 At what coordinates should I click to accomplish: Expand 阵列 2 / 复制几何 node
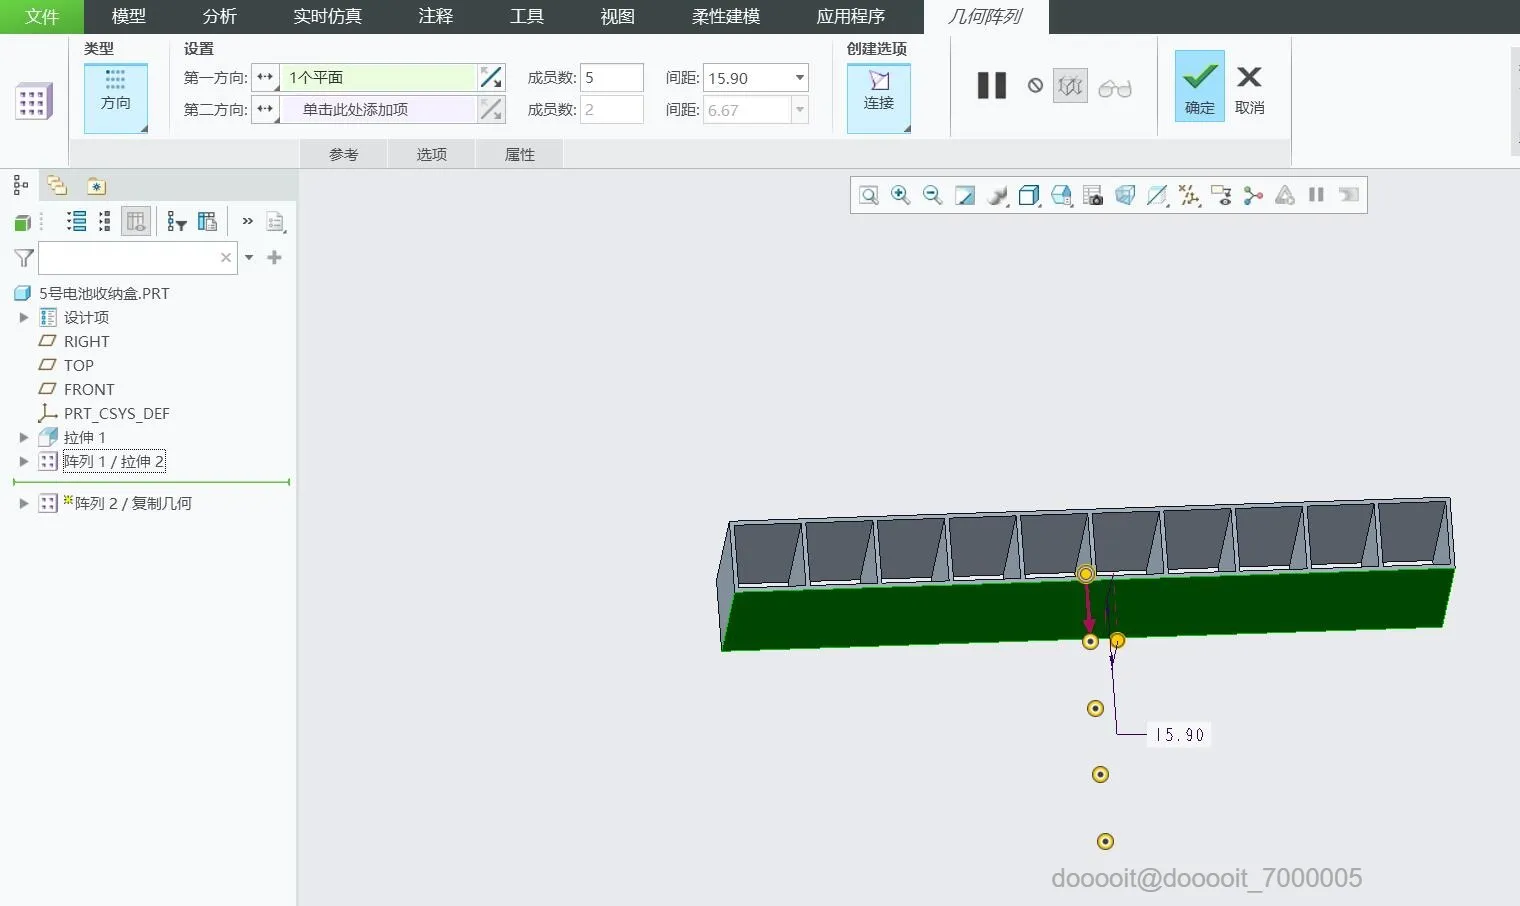(x=24, y=503)
